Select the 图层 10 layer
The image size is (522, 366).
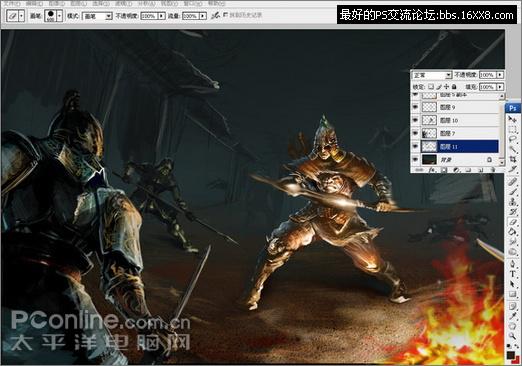pyautogui.click(x=459, y=120)
